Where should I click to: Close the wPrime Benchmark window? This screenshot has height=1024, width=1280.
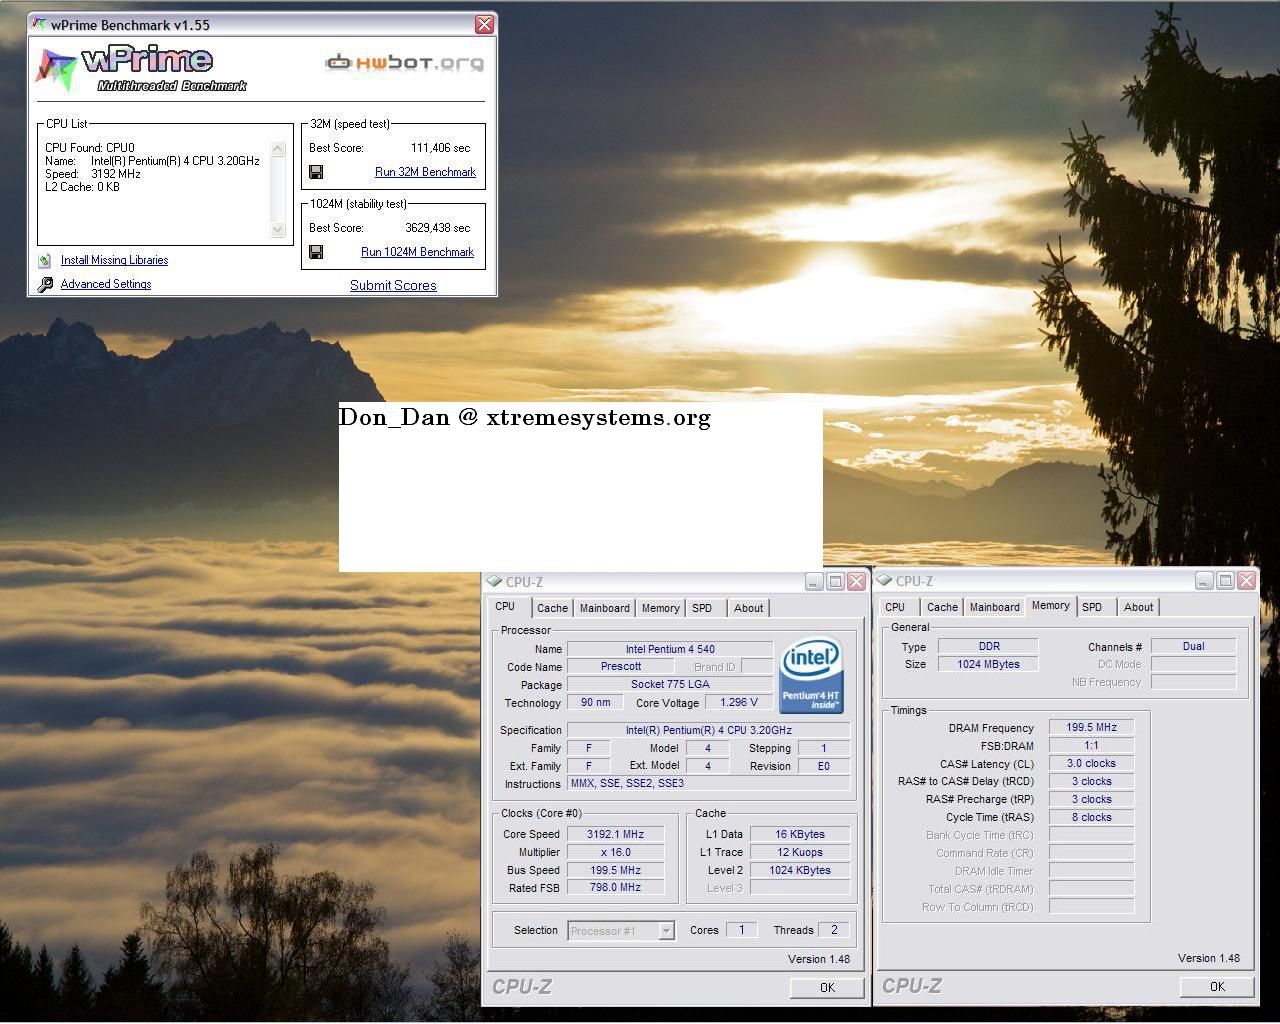click(x=484, y=24)
